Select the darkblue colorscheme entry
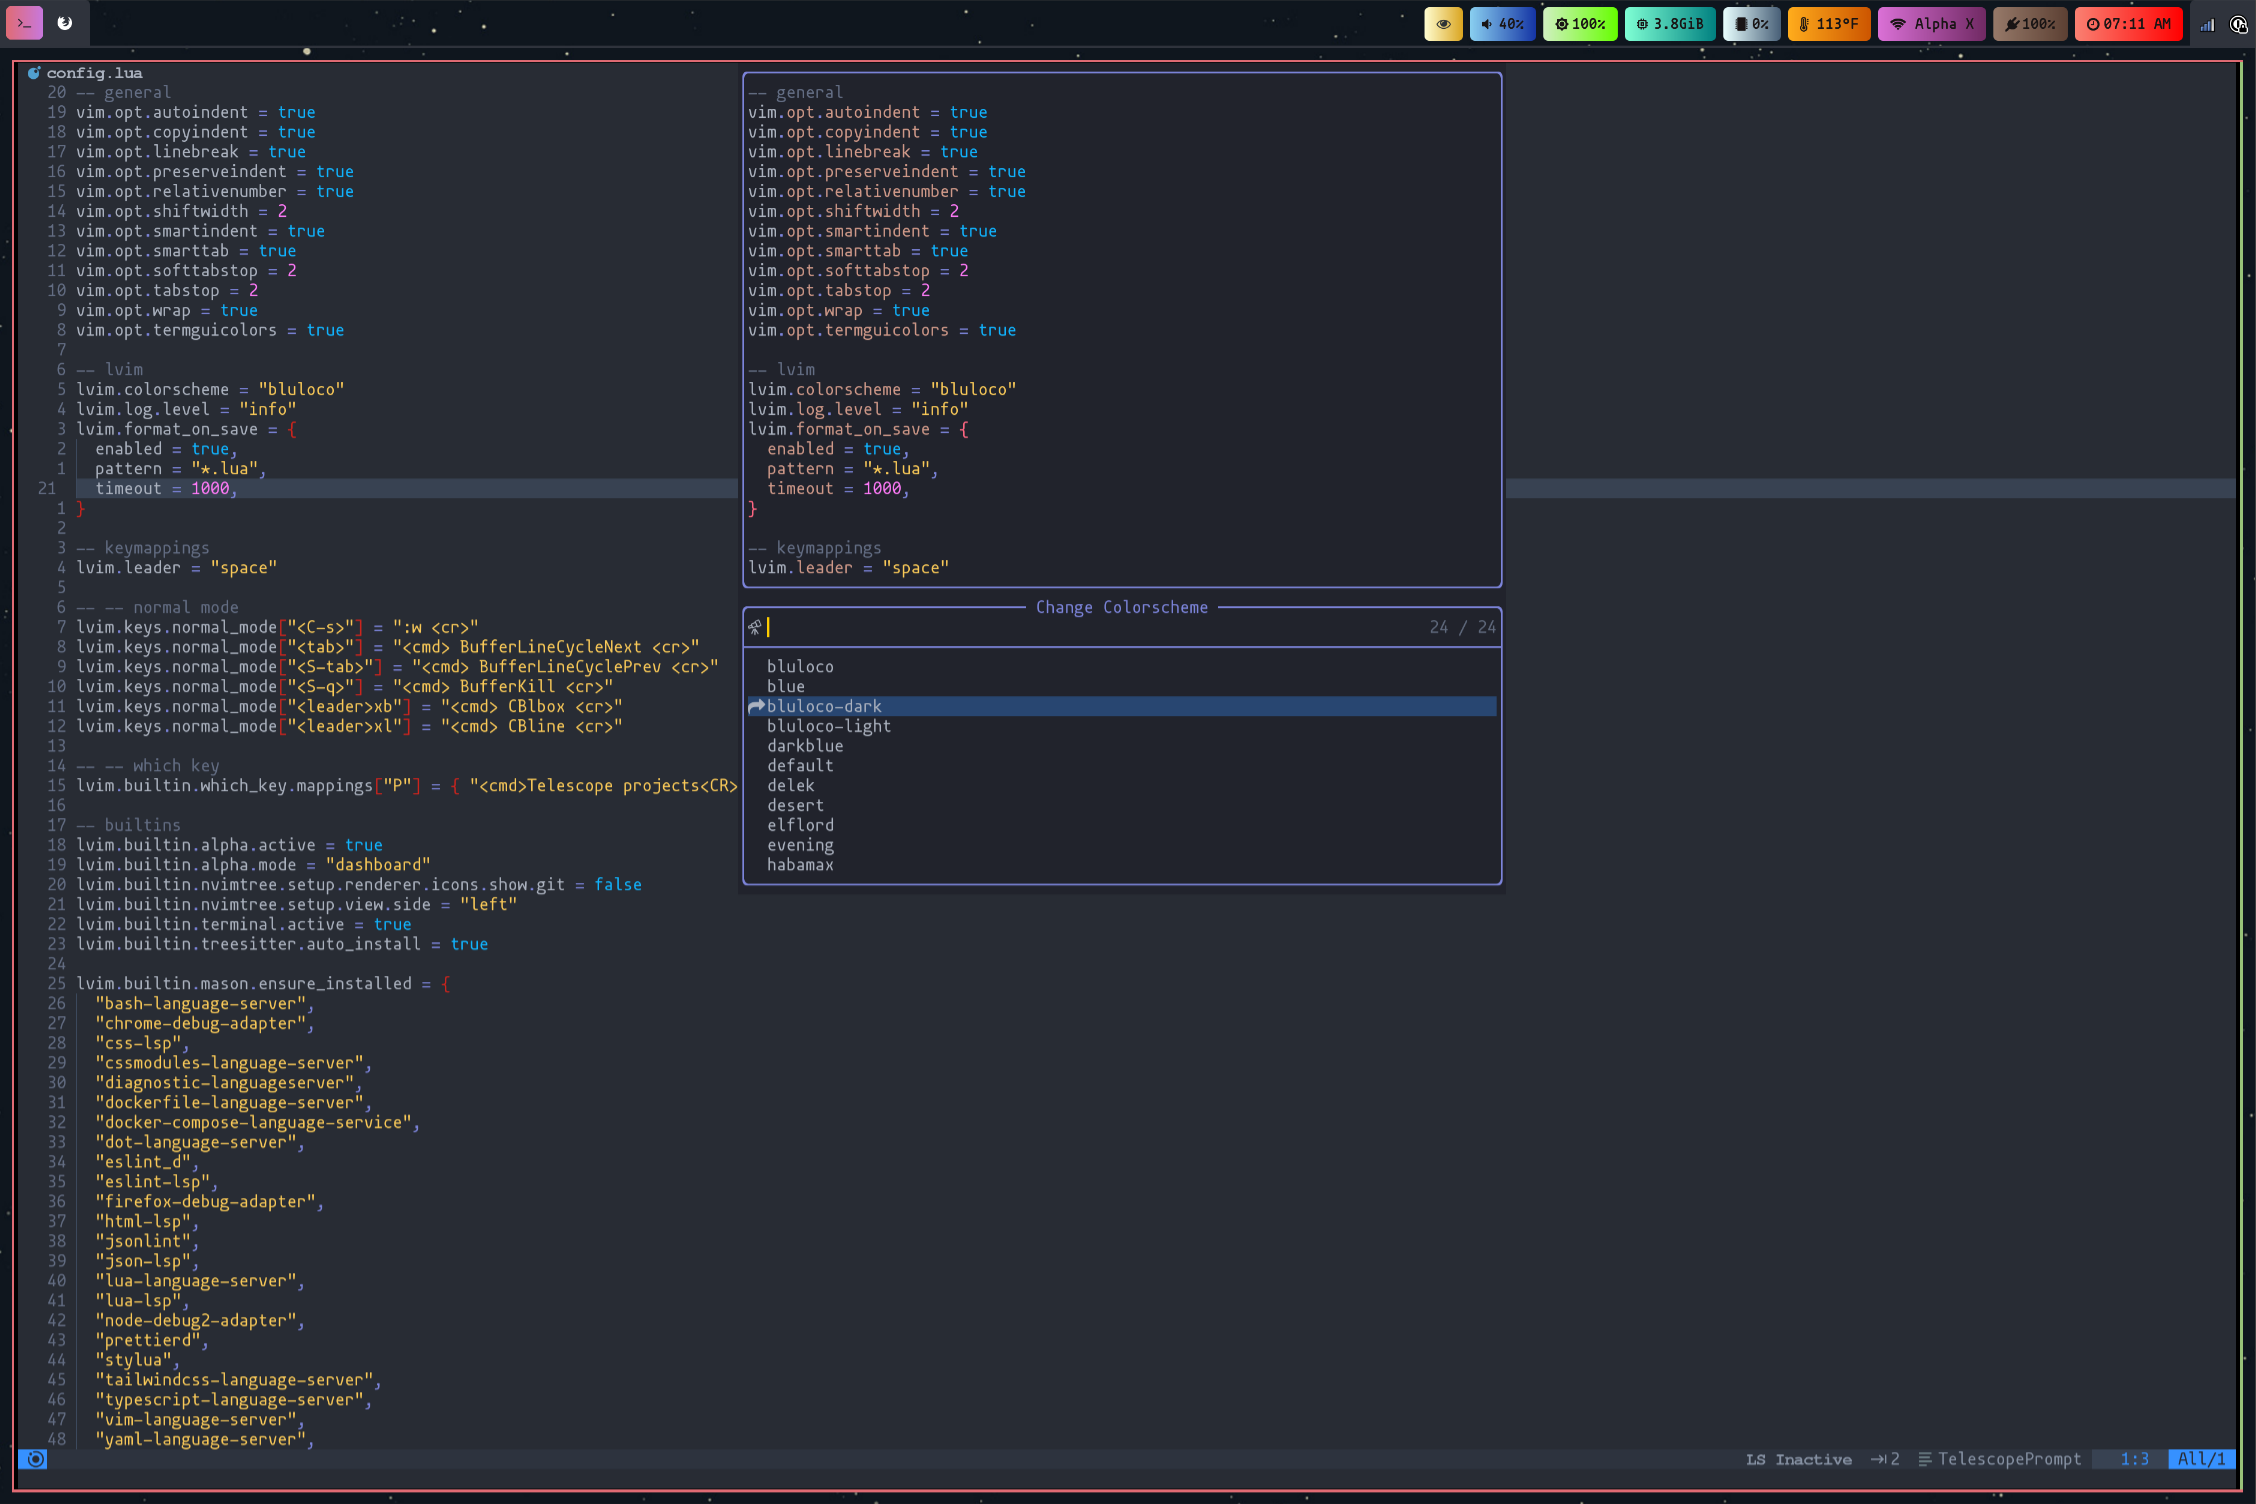Viewport: 2256px width, 1504px height. coord(805,745)
